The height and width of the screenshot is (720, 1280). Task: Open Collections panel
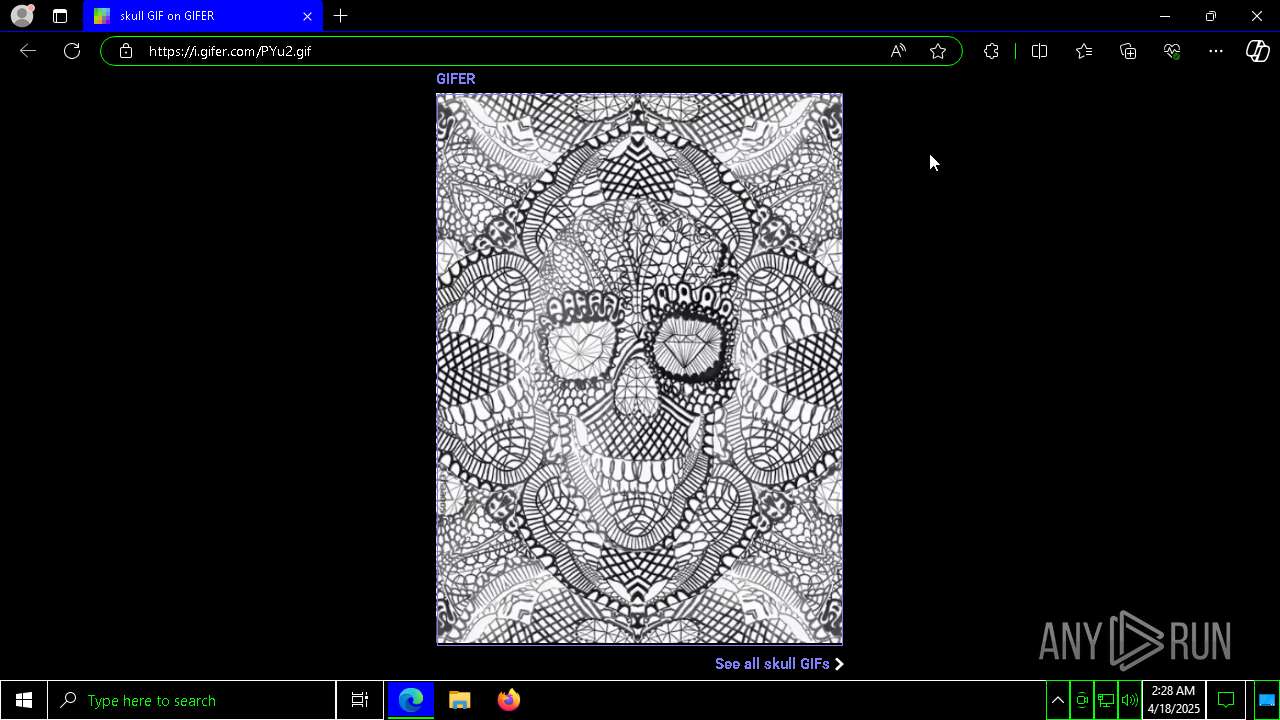click(1128, 51)
